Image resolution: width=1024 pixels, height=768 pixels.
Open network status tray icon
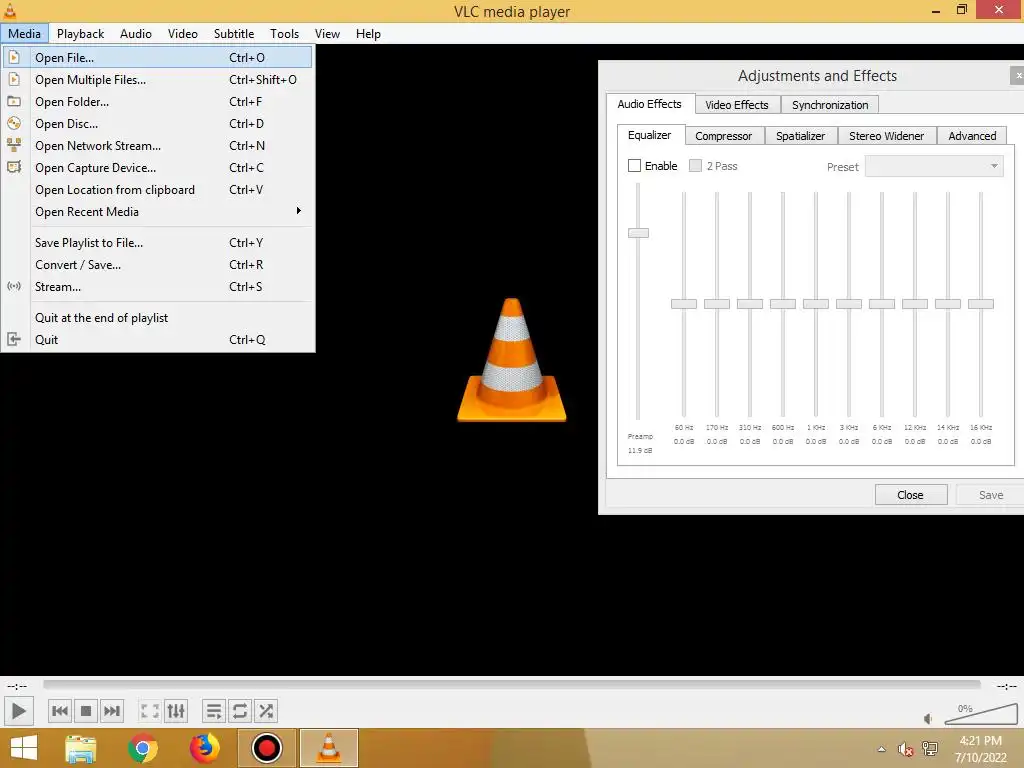coord(929,749)
